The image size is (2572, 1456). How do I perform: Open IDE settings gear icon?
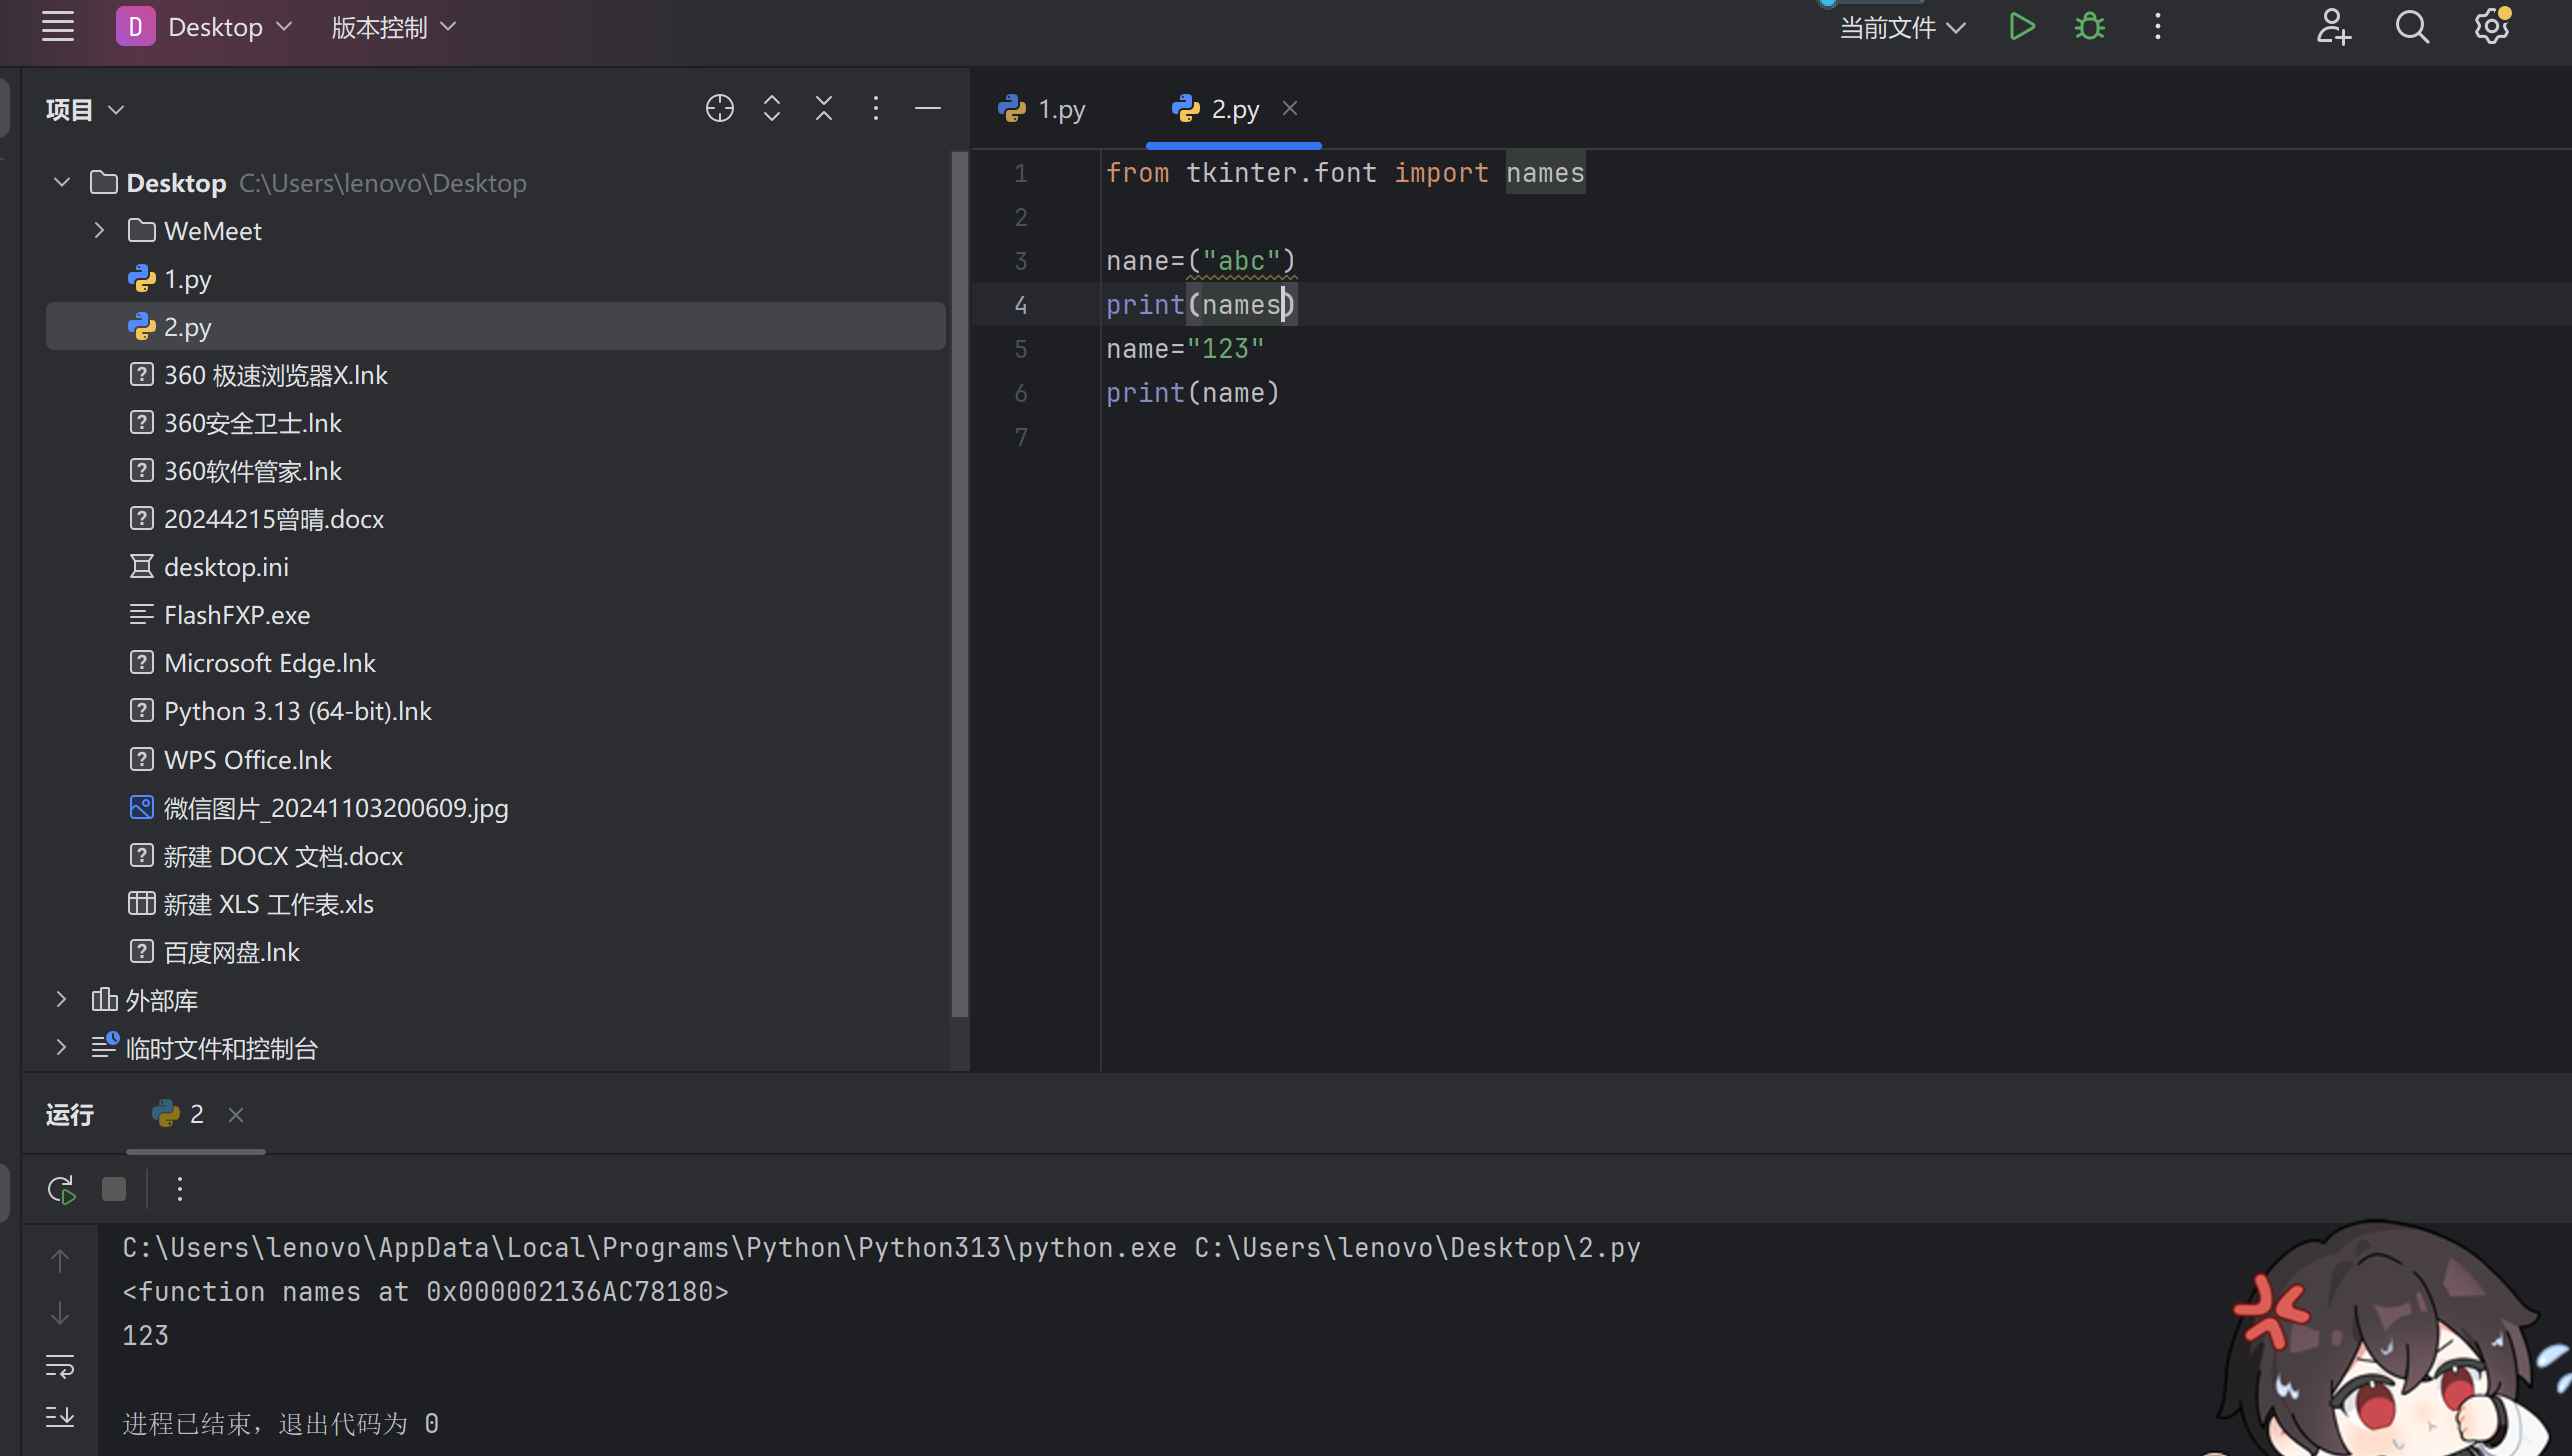pyautogui.click(x=2490, y=27)
